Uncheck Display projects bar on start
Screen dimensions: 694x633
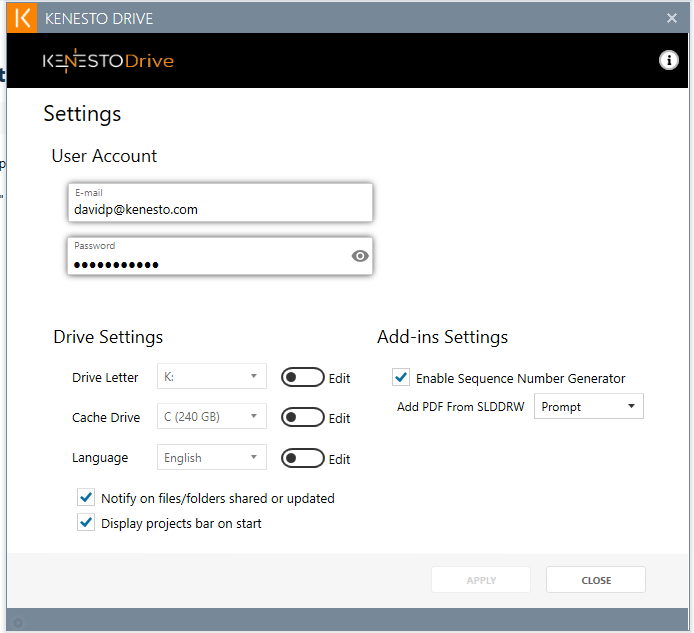[86, 523]
